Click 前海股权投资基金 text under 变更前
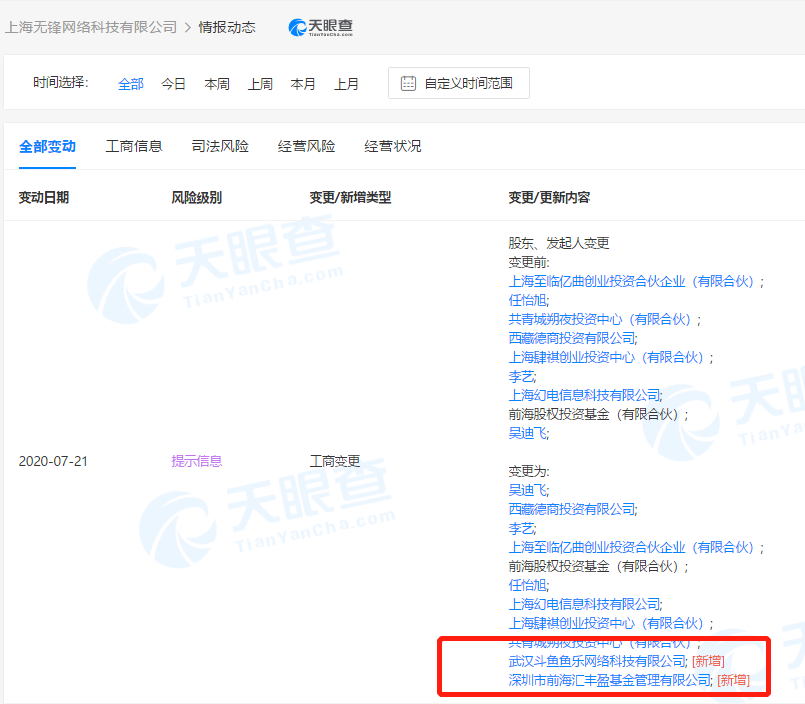805x704 pixels. (x=593, y=414)
